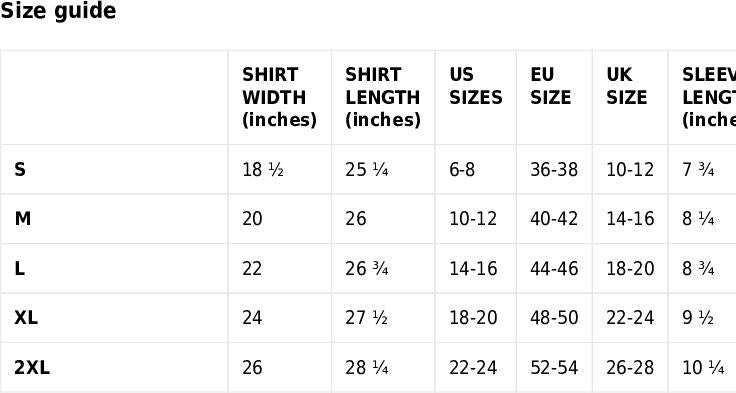Click the 26 ¾ shirt length cell
The height and width of the screenshot is (393, 736).
(367, 269)
